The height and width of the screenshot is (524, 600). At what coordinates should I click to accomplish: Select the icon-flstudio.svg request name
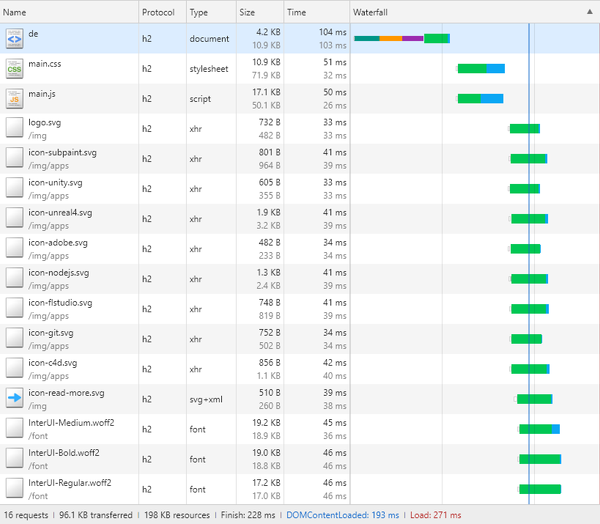click(60, 303)
